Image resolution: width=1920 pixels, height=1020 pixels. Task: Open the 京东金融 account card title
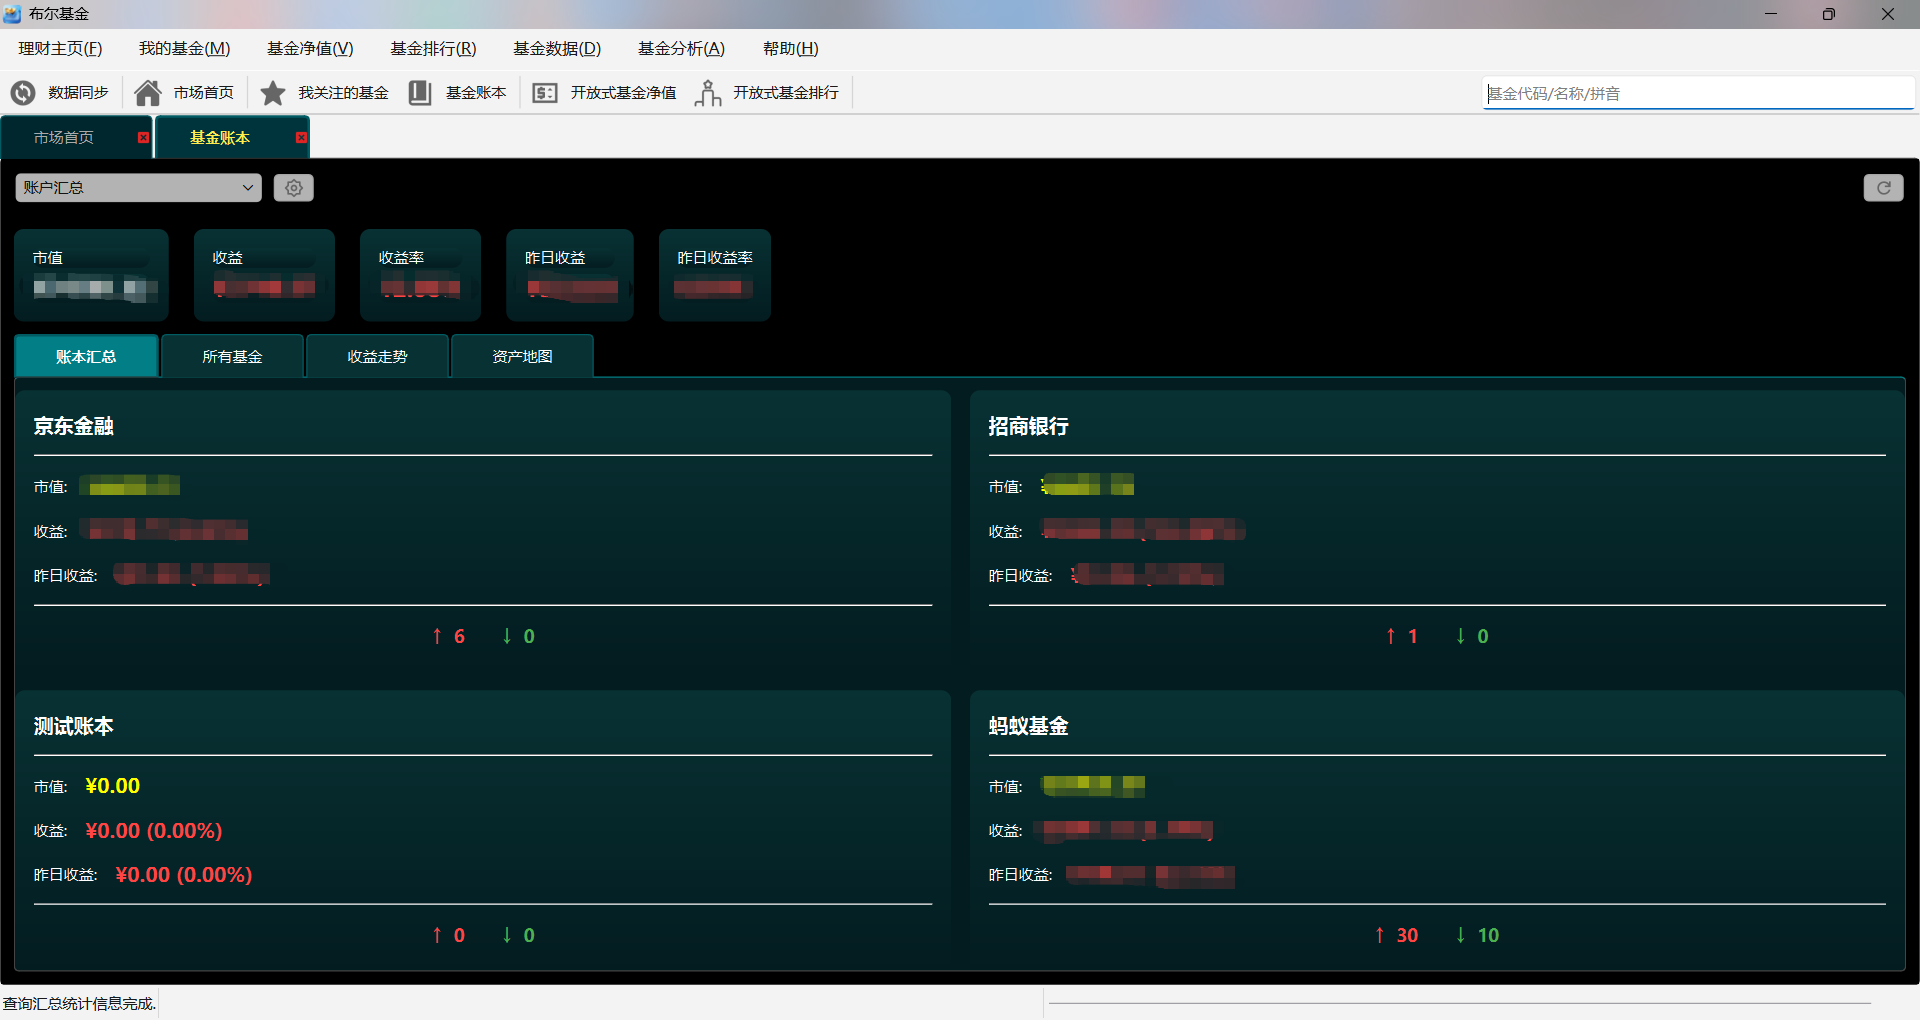[x=74, y=426]
